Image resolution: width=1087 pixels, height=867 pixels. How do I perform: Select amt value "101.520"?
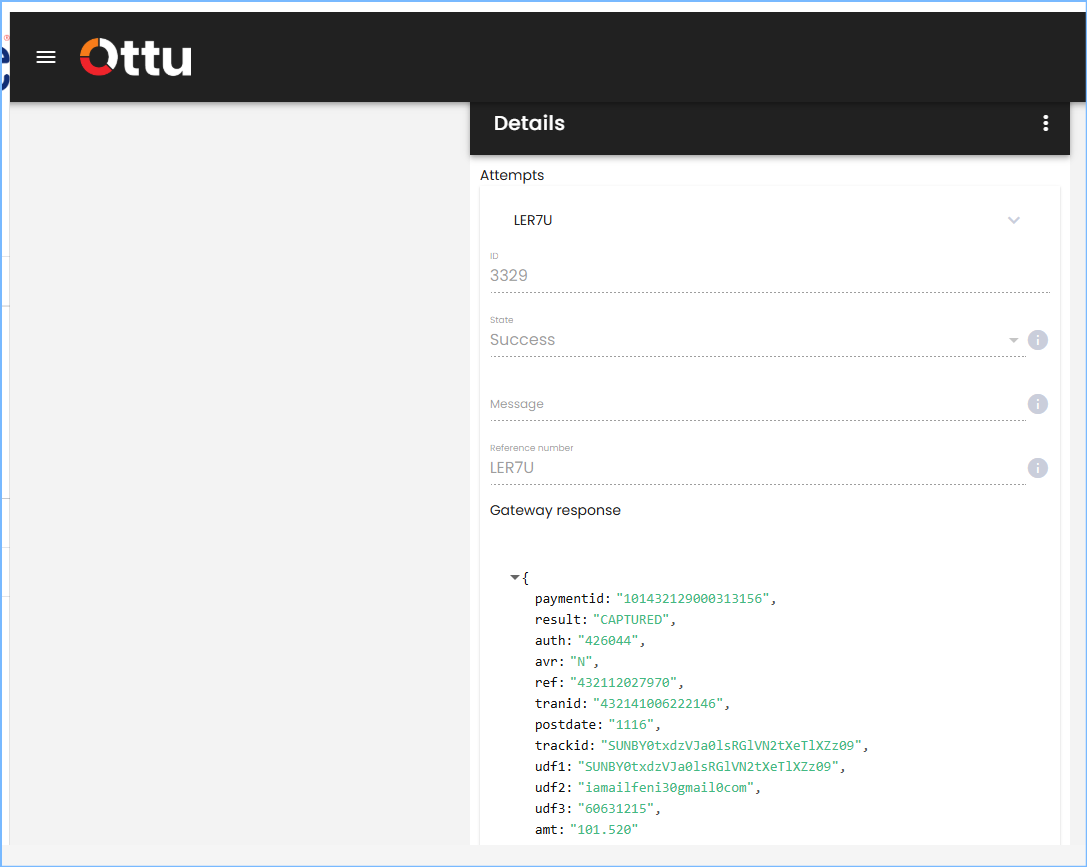point(604,830)
